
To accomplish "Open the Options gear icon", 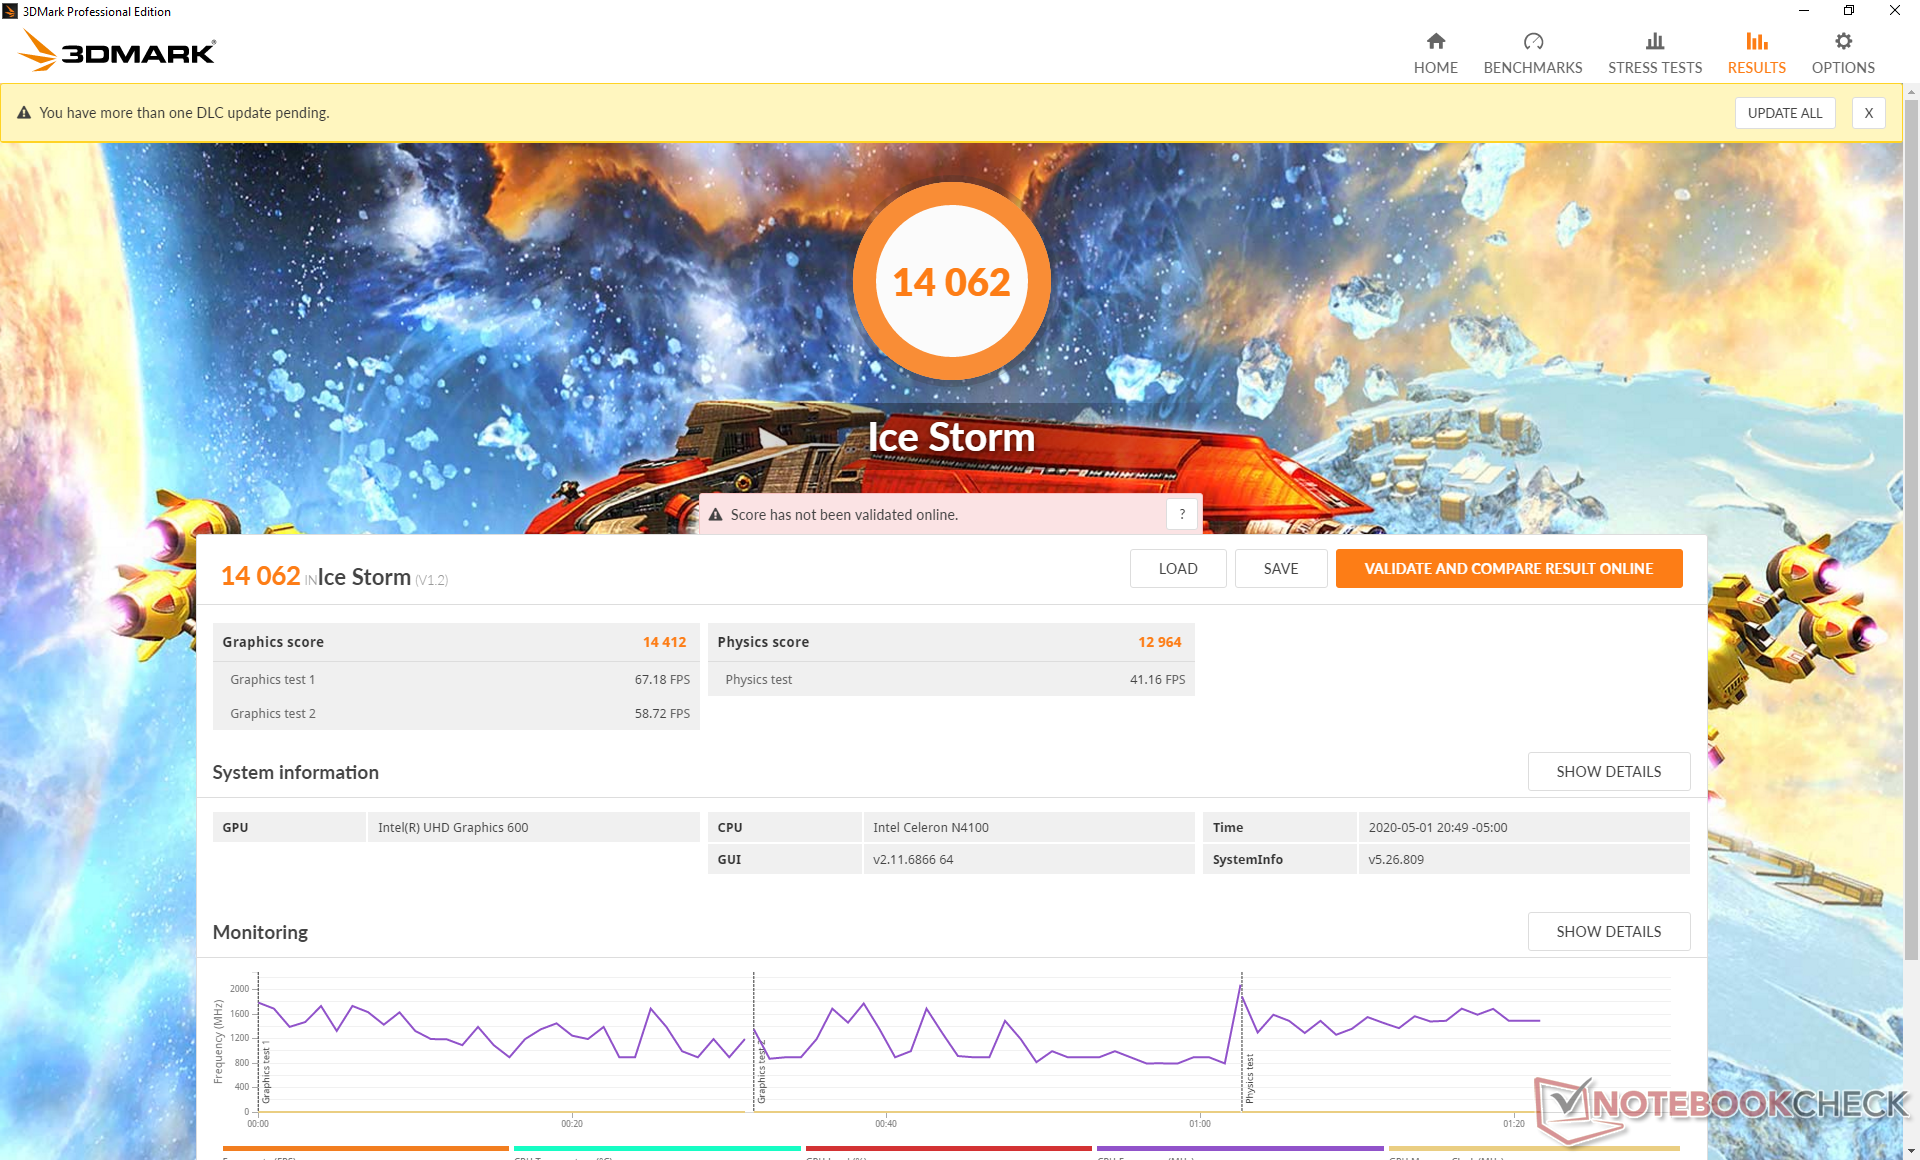I will pos(1843,42).
